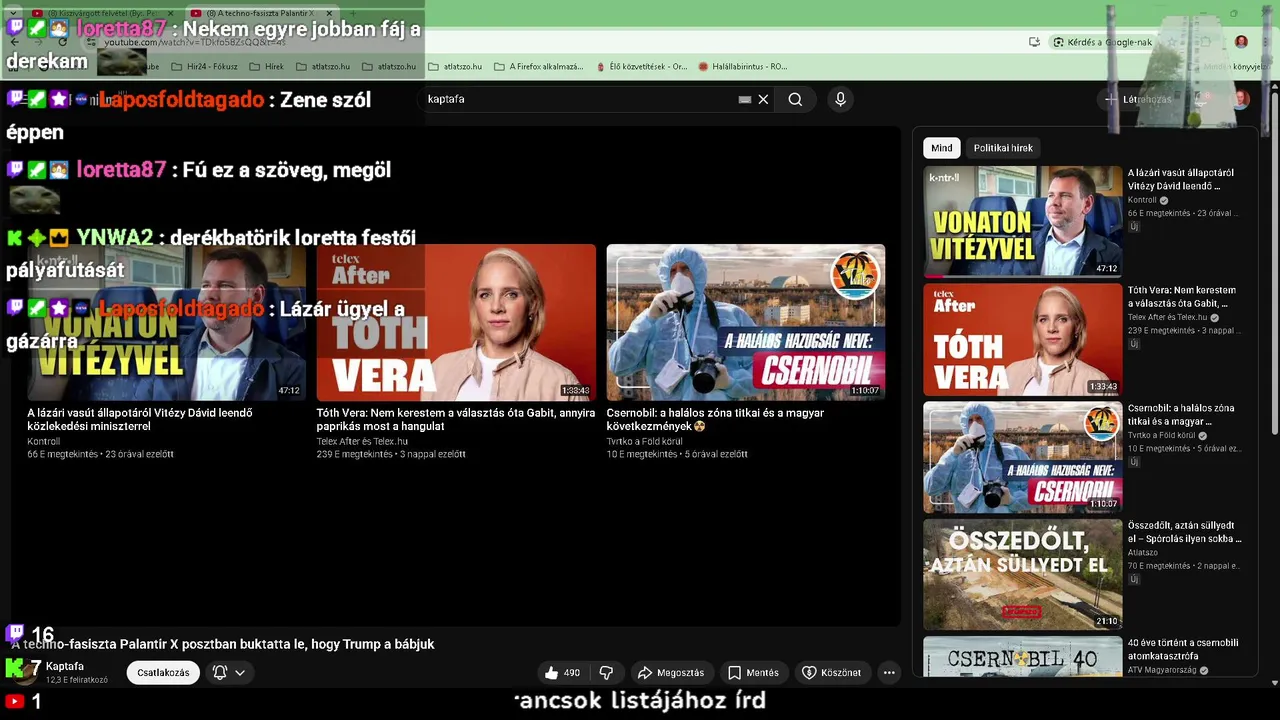Viewport: 1280px width, 720px height.
Task: Click the Csatlakozás join button
Action: coord(163,673)
